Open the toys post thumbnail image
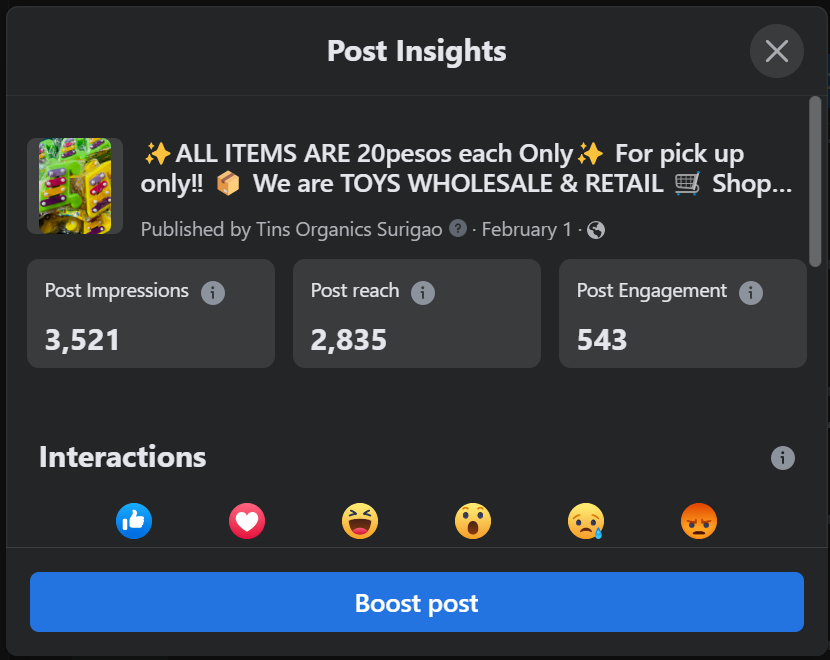The height and width of the screenshot is (660, 830). 75,186
